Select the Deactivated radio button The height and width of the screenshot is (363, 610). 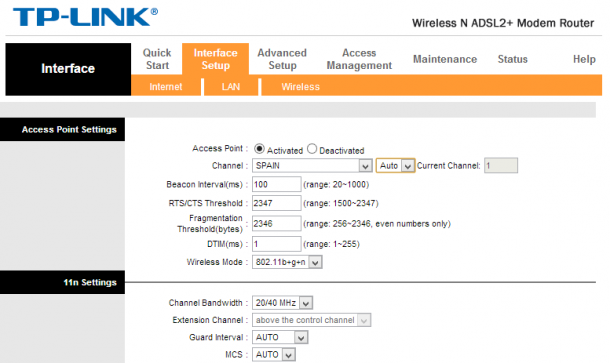click(x=312, y=149)
